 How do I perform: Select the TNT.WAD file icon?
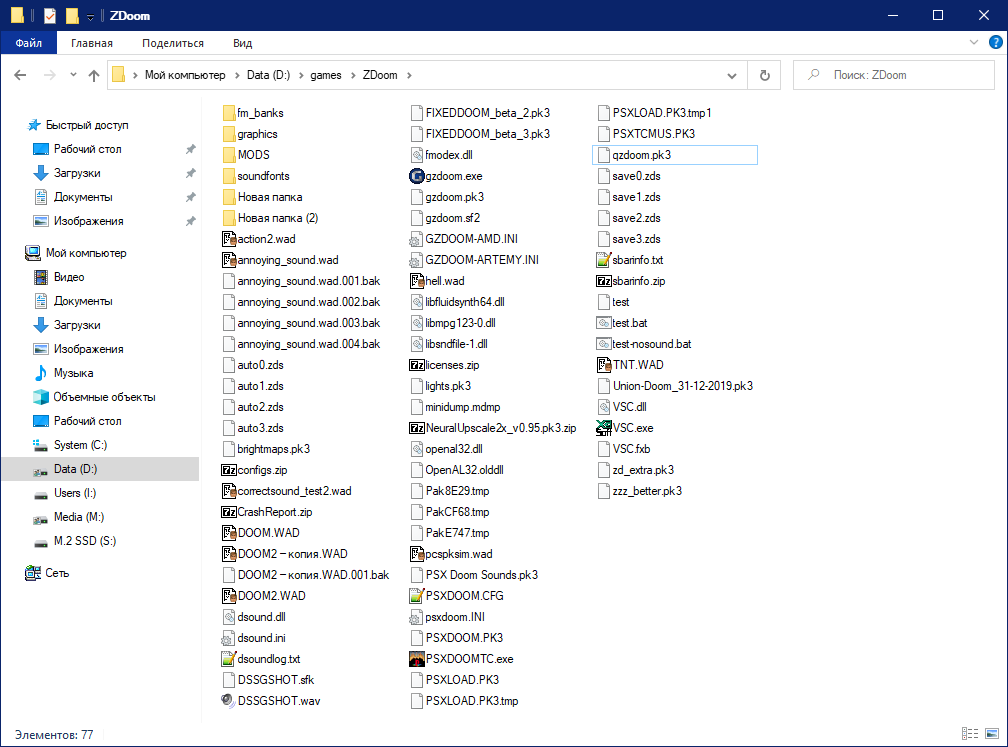pos(604,365)
